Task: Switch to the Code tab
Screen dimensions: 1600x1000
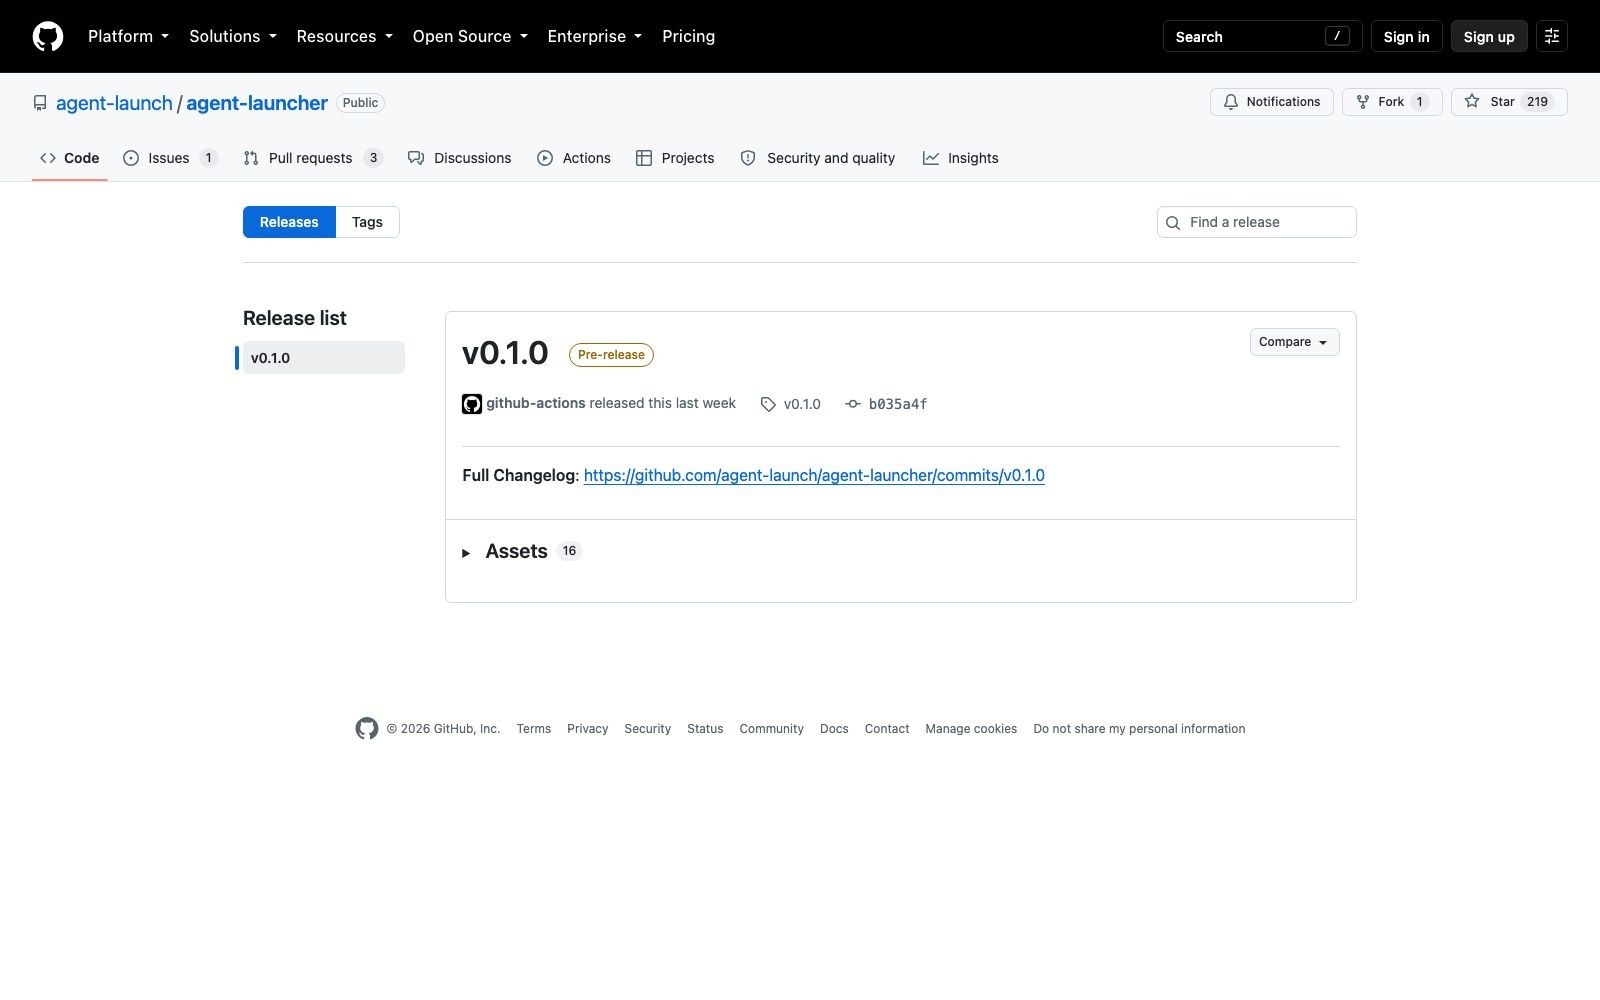Action: tap(70, 158)
